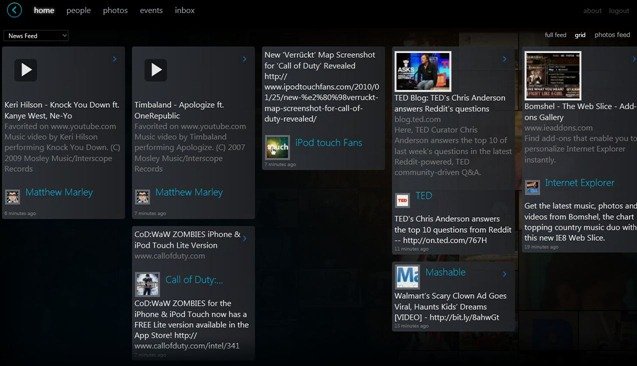This screenshot has width=637, height=366.
Task: Click the www.callofduty.com source text
Action: click(x=169, y=256)
